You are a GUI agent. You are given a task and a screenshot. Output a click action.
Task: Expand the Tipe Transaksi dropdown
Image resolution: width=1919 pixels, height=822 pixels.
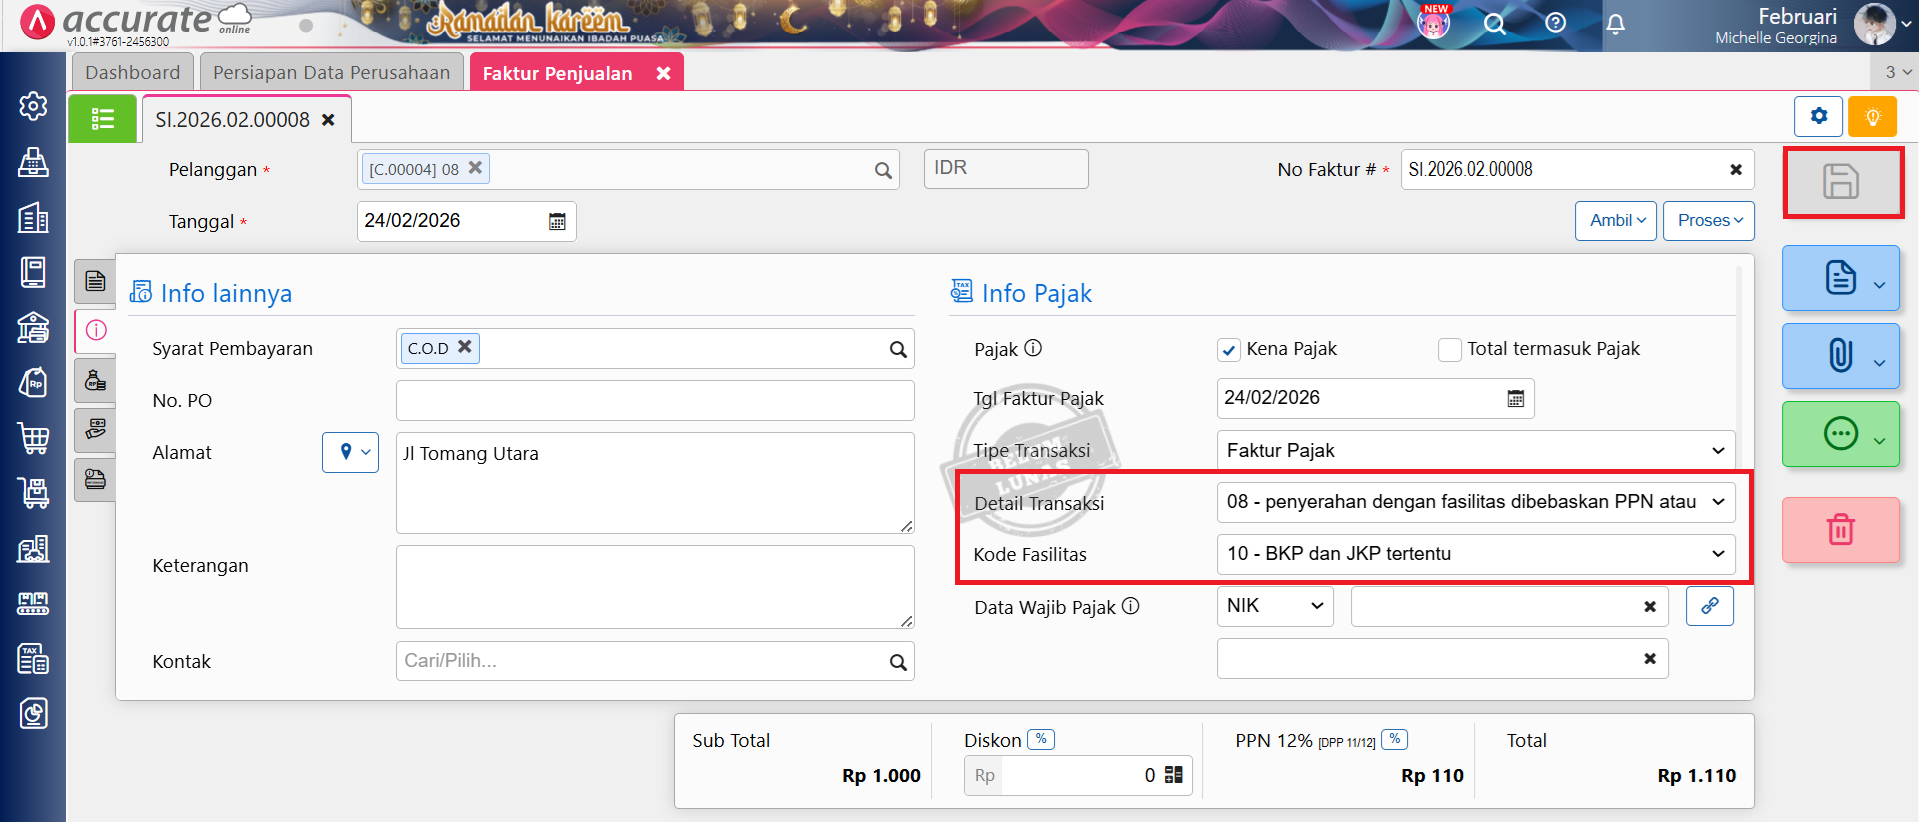click(1475, 451)
